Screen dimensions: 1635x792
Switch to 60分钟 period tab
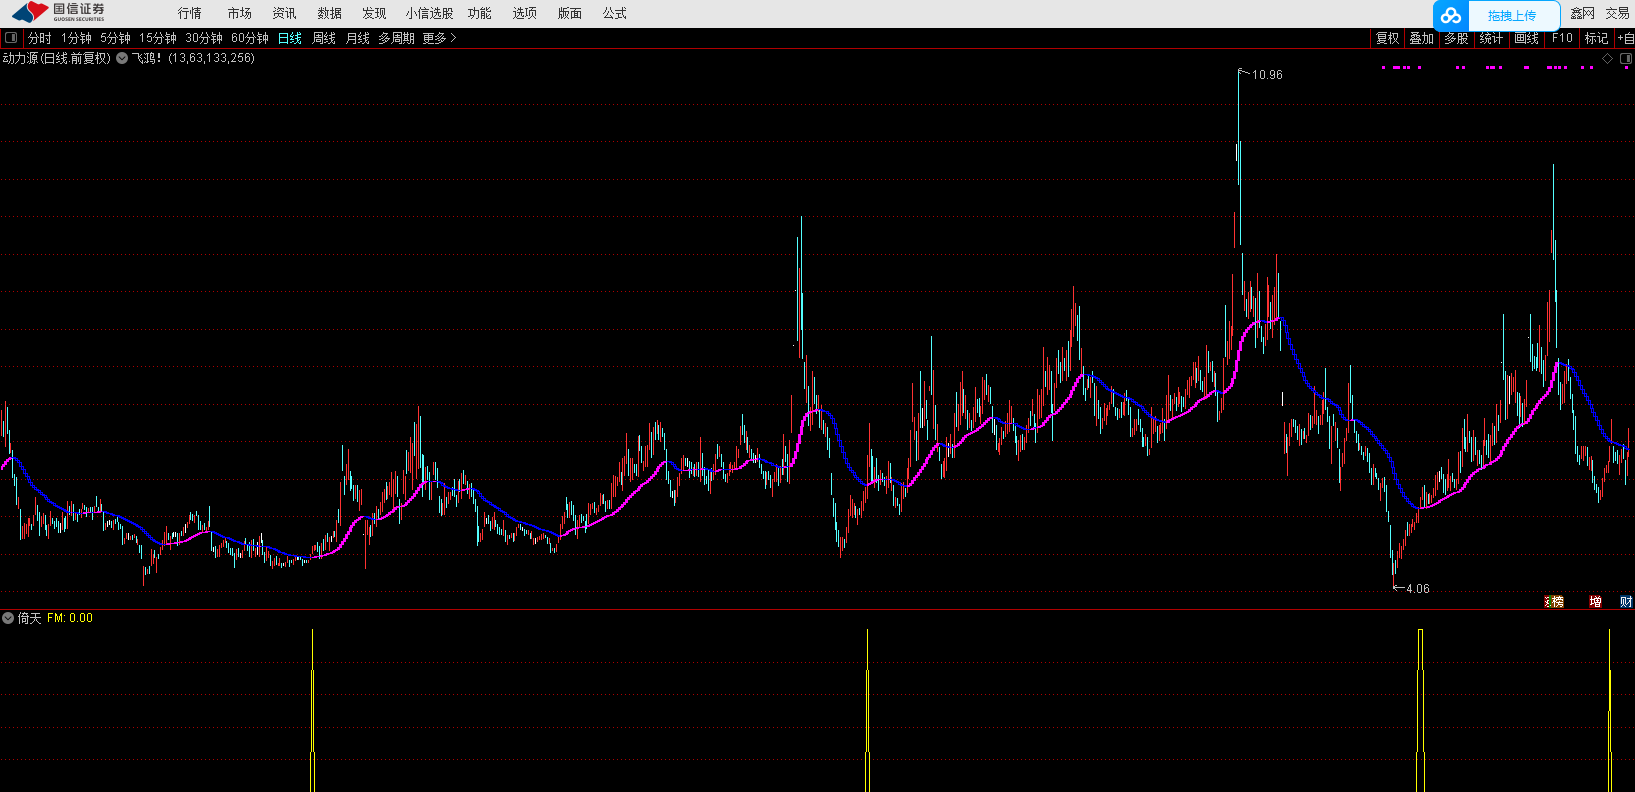point(250,38)
